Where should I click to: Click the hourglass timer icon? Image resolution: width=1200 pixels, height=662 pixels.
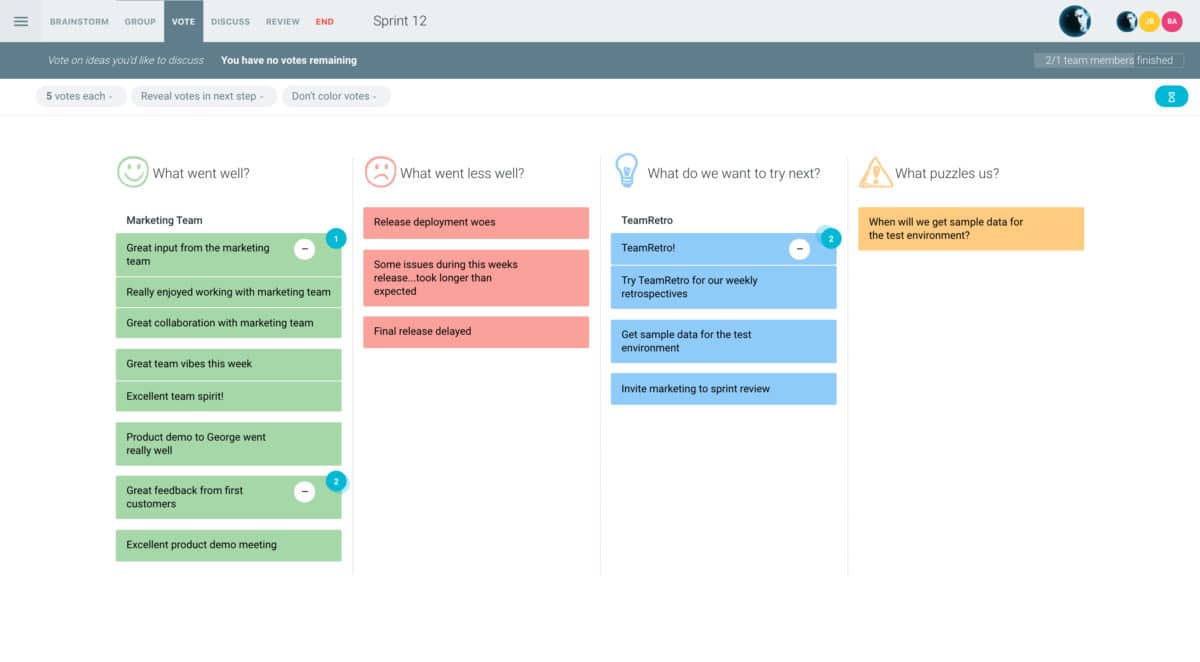click(1171, 96)
